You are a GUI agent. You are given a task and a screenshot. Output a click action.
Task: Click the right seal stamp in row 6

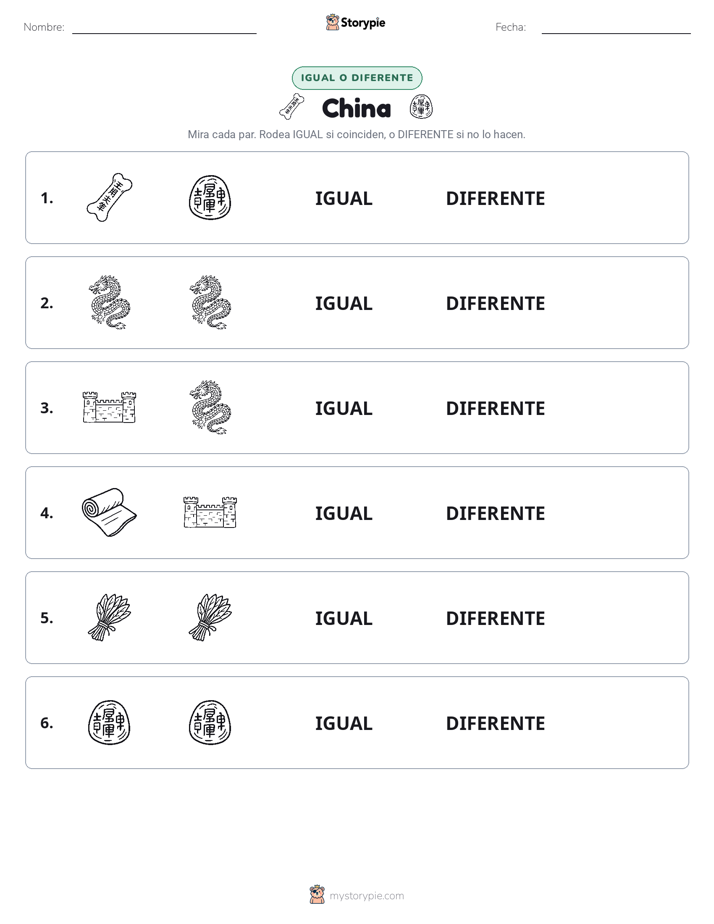210,722
